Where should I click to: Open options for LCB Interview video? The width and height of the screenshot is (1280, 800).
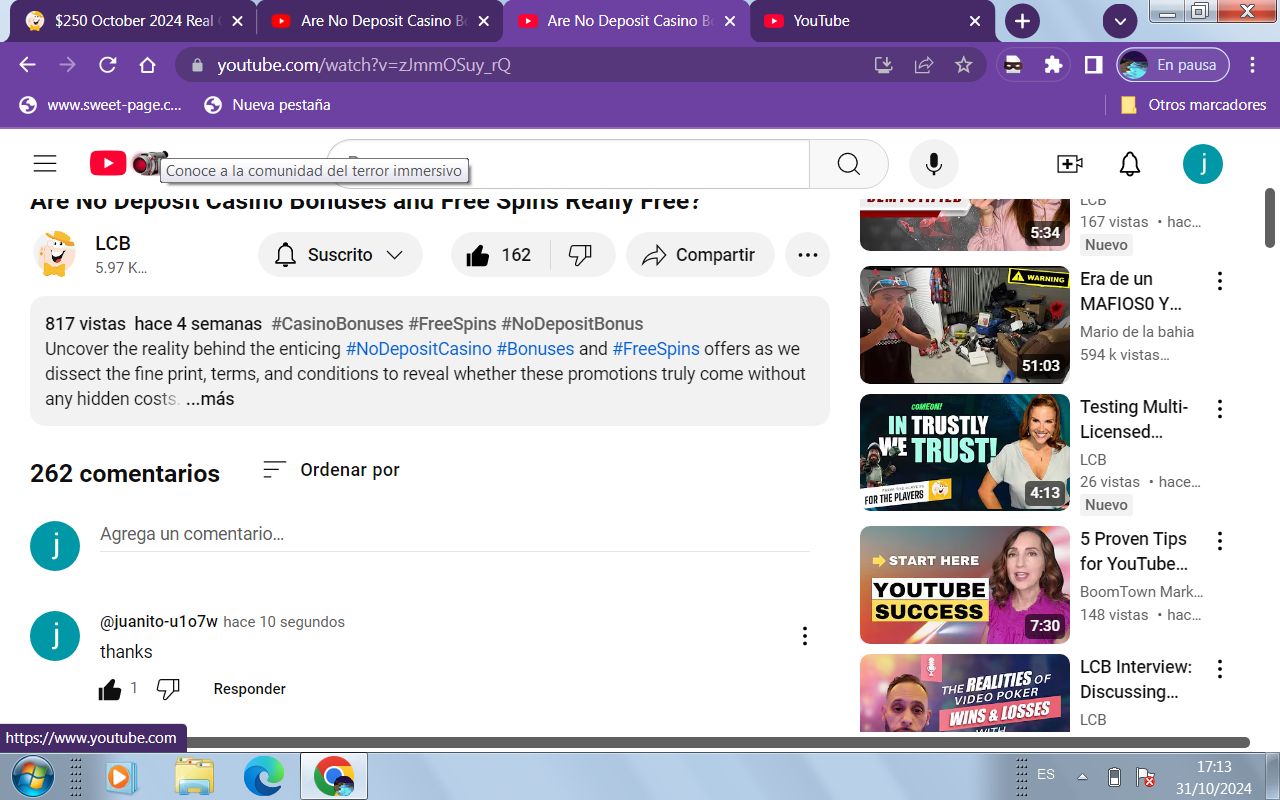(1219, 669)
